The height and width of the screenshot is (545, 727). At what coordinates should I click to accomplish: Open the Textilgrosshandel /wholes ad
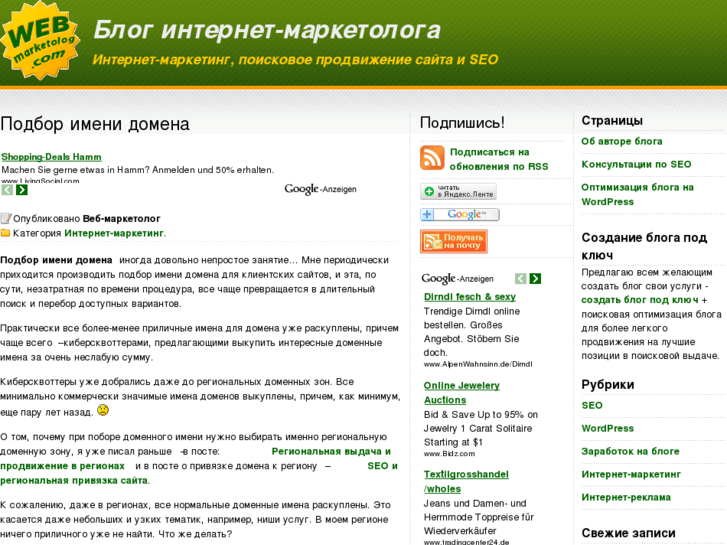466,481
